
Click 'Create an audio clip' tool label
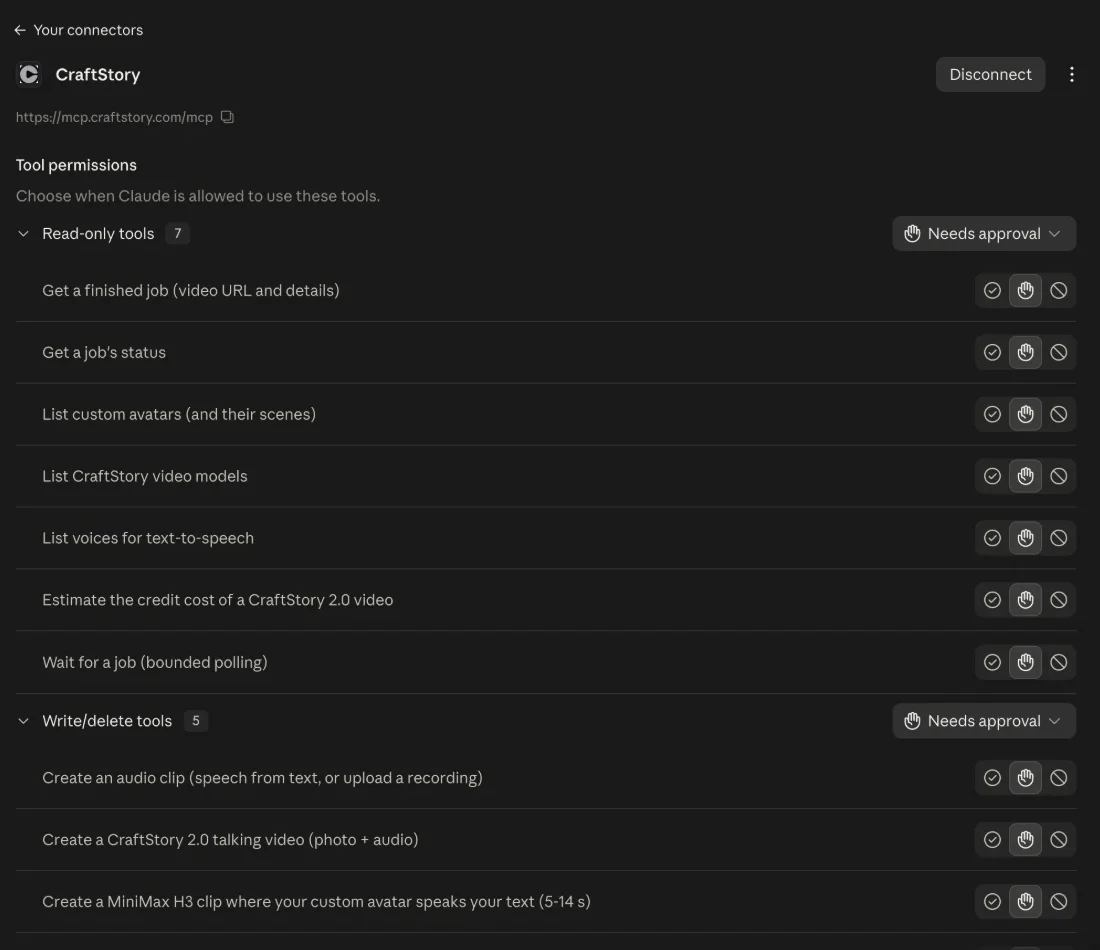262,777
